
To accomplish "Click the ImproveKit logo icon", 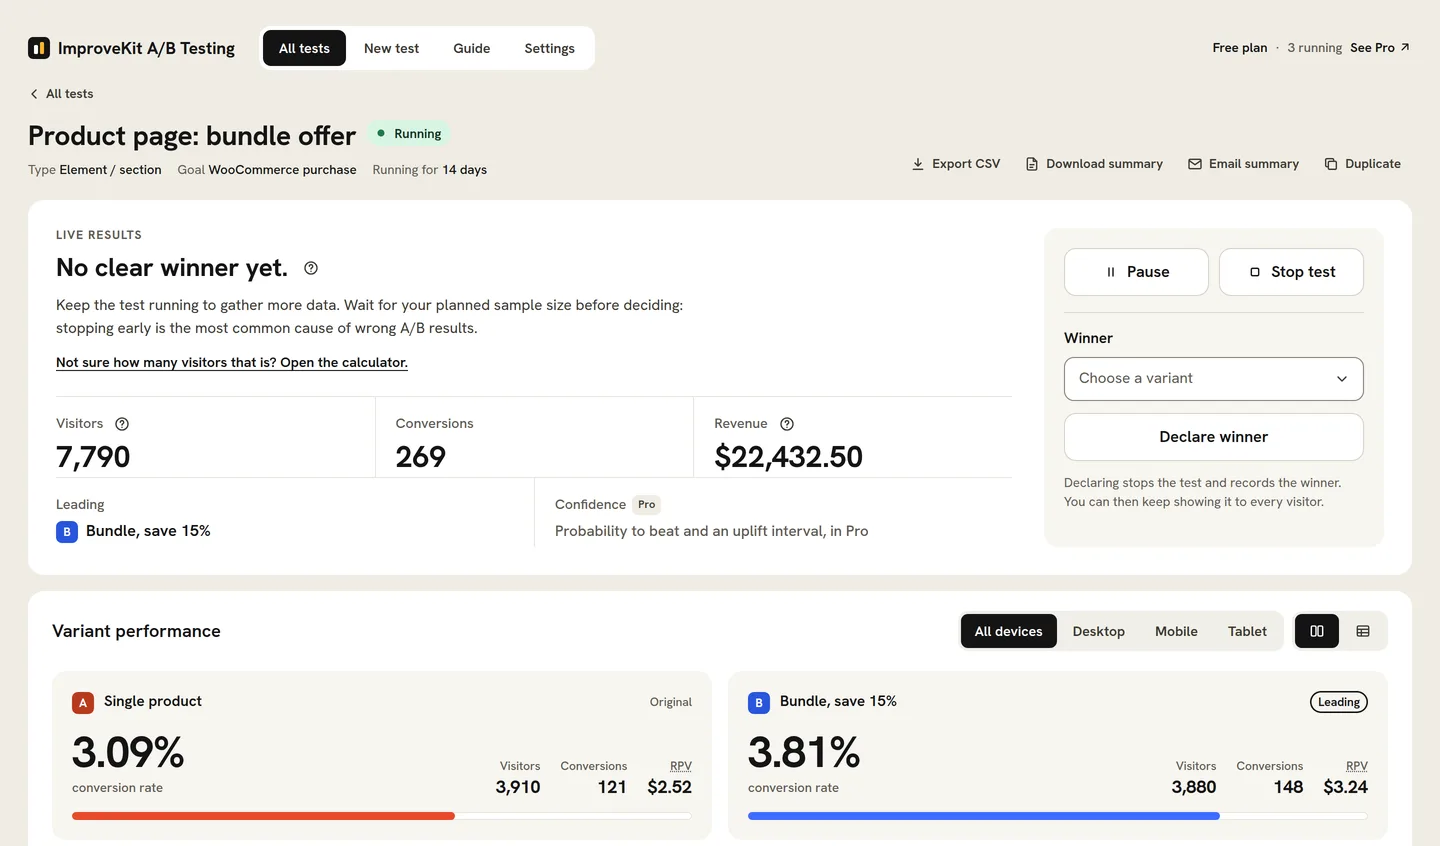I will click(x=39, y=48).
